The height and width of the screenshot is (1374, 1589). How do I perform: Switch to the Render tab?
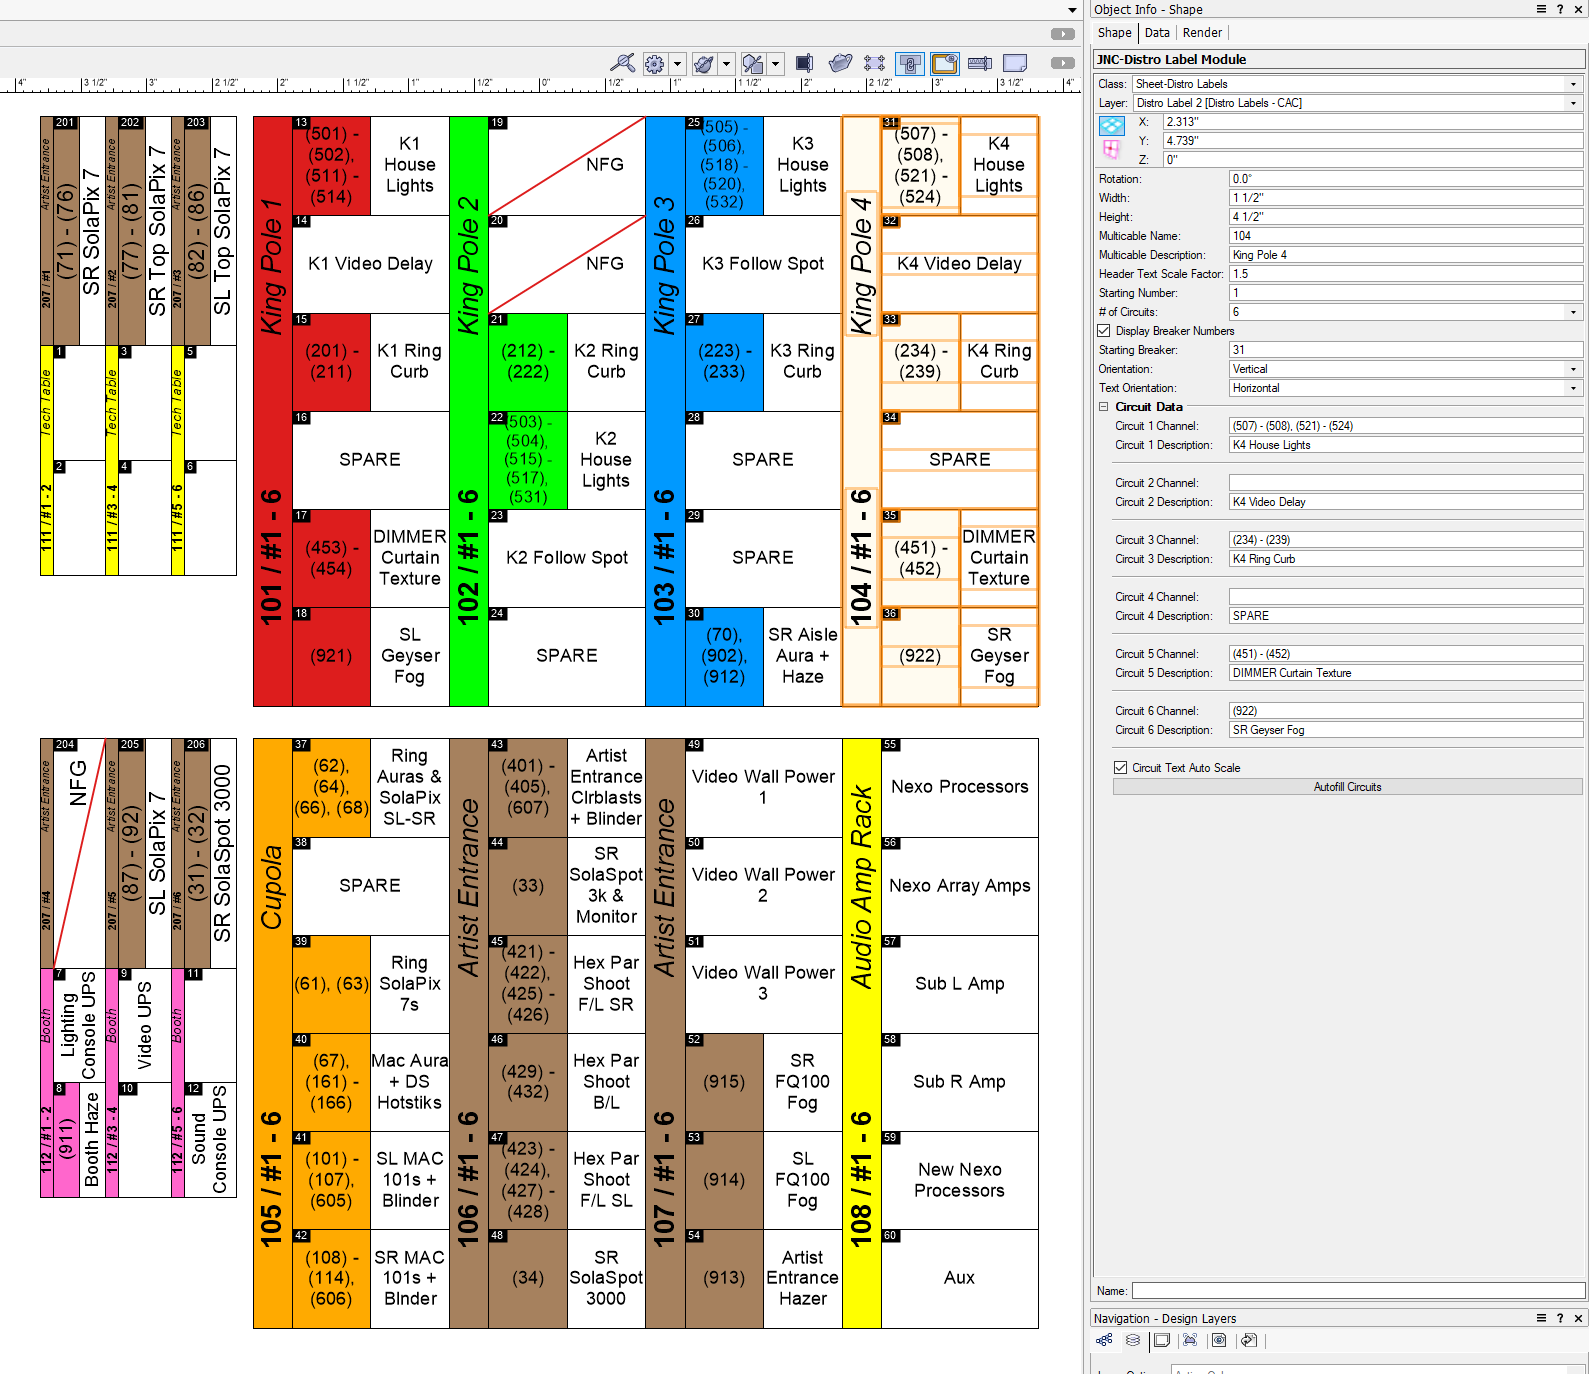click(x=1202, y=33)
